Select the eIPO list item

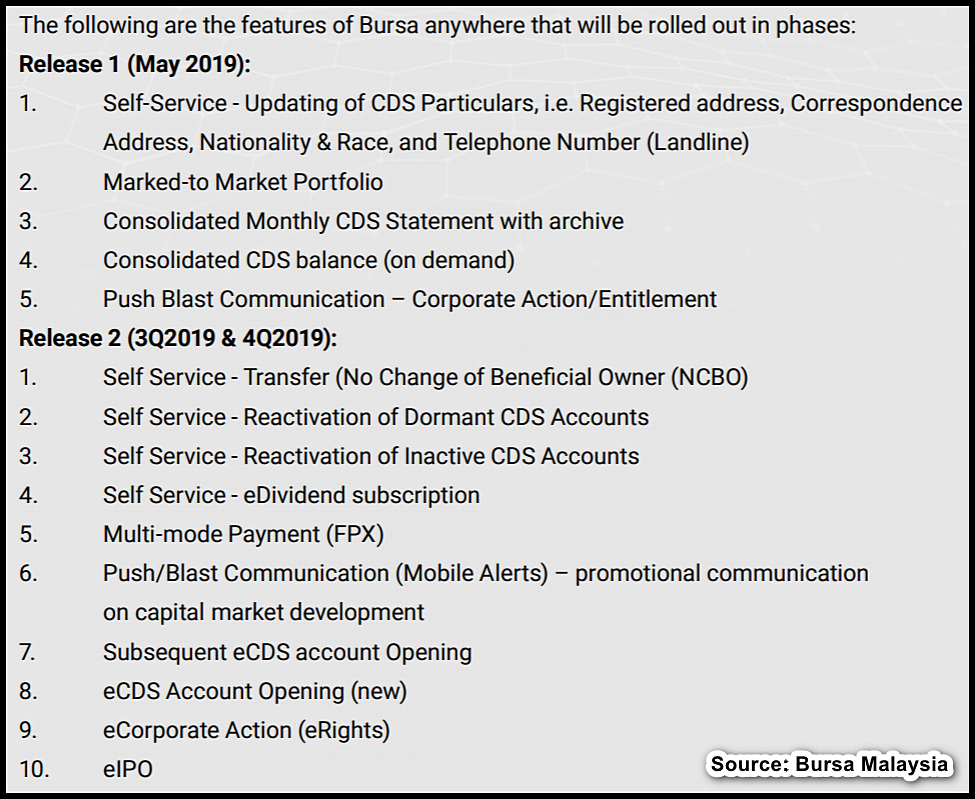[x=127, y=770]
